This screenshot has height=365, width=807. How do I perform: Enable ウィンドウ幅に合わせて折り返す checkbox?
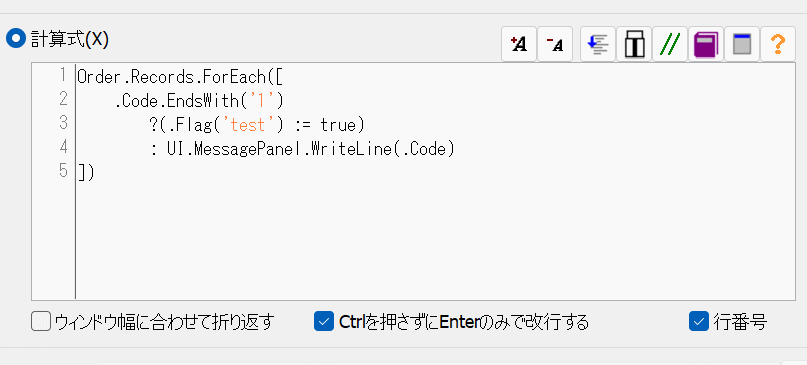coord(42,322)
